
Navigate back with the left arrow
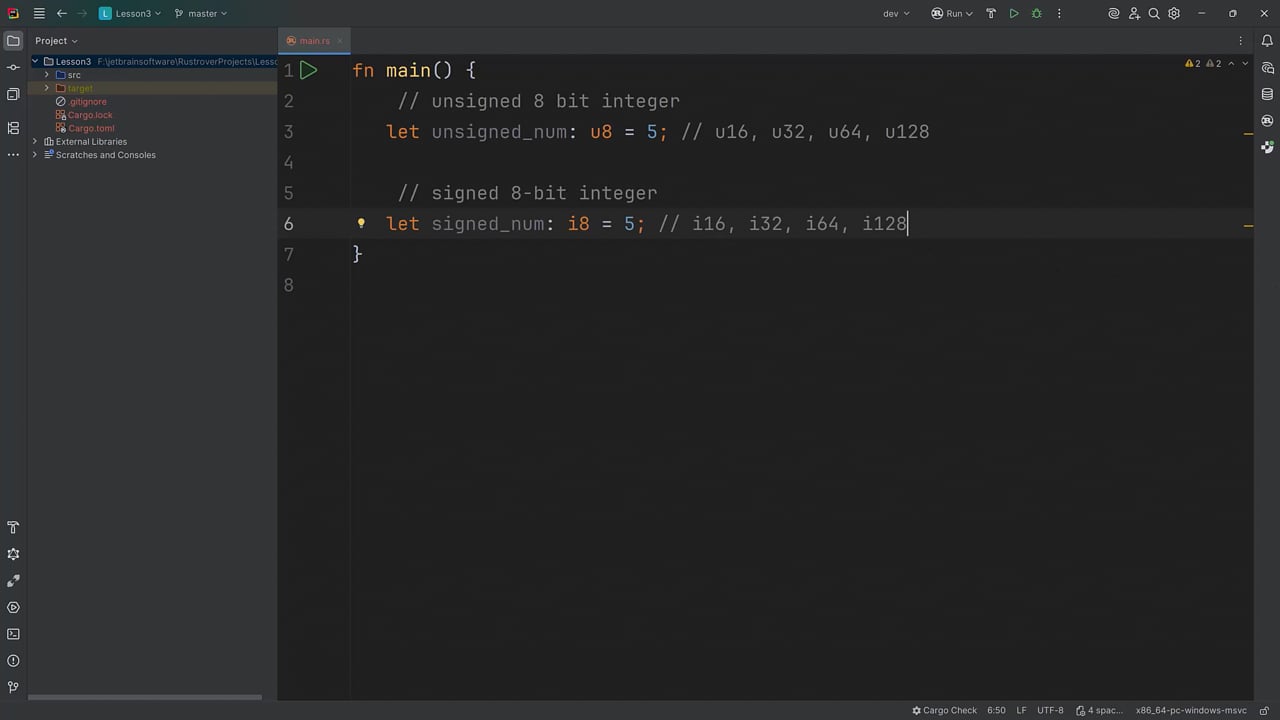[62, 14]
